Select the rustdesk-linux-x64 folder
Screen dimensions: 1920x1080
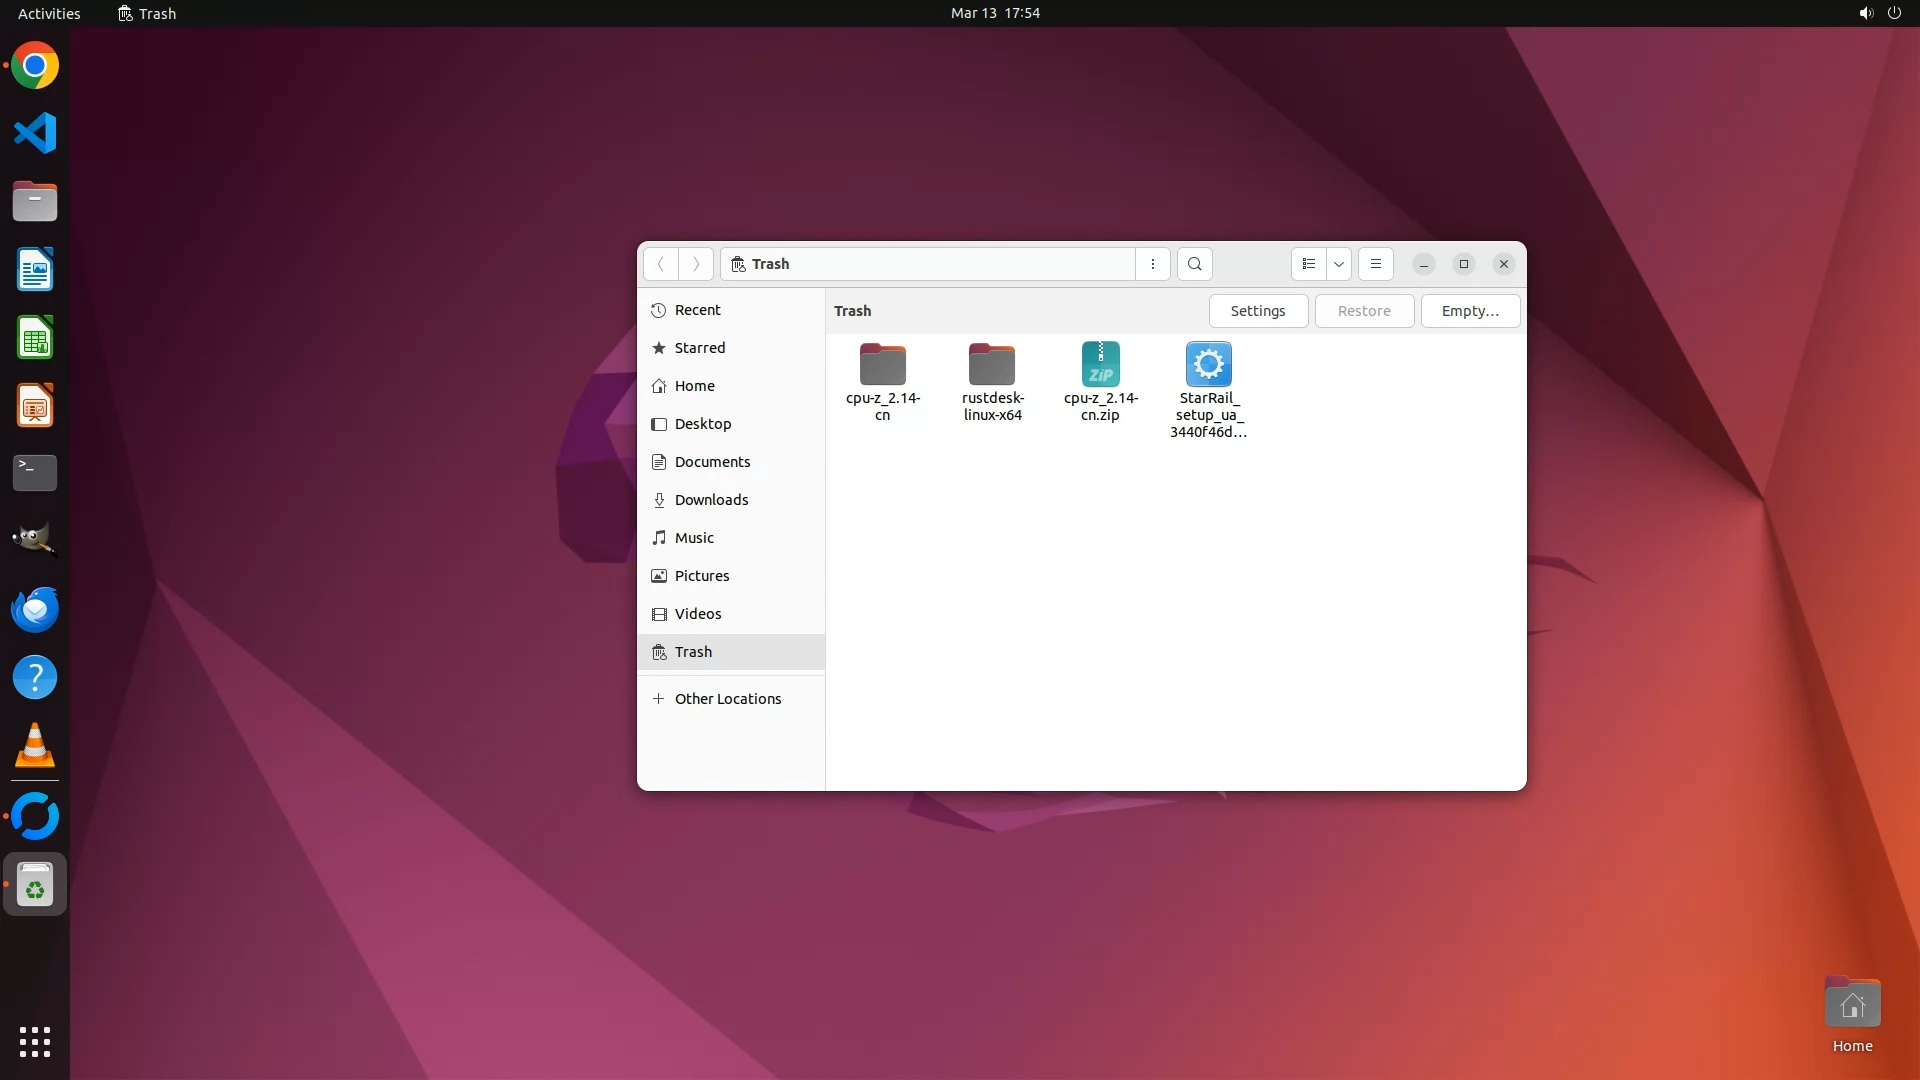(x=992, y=366)
